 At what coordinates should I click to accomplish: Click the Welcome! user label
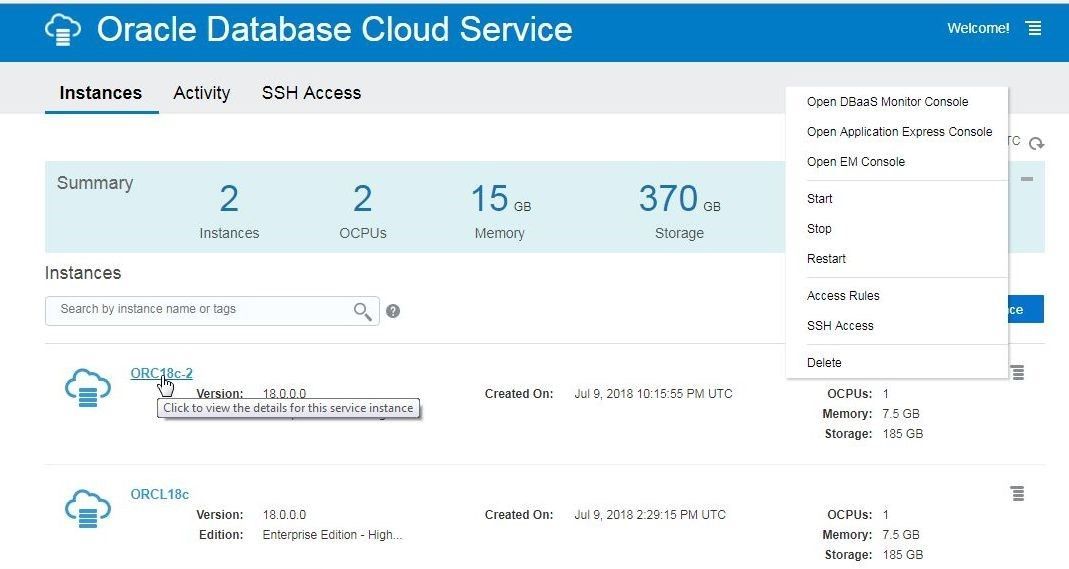coord(978,28)
